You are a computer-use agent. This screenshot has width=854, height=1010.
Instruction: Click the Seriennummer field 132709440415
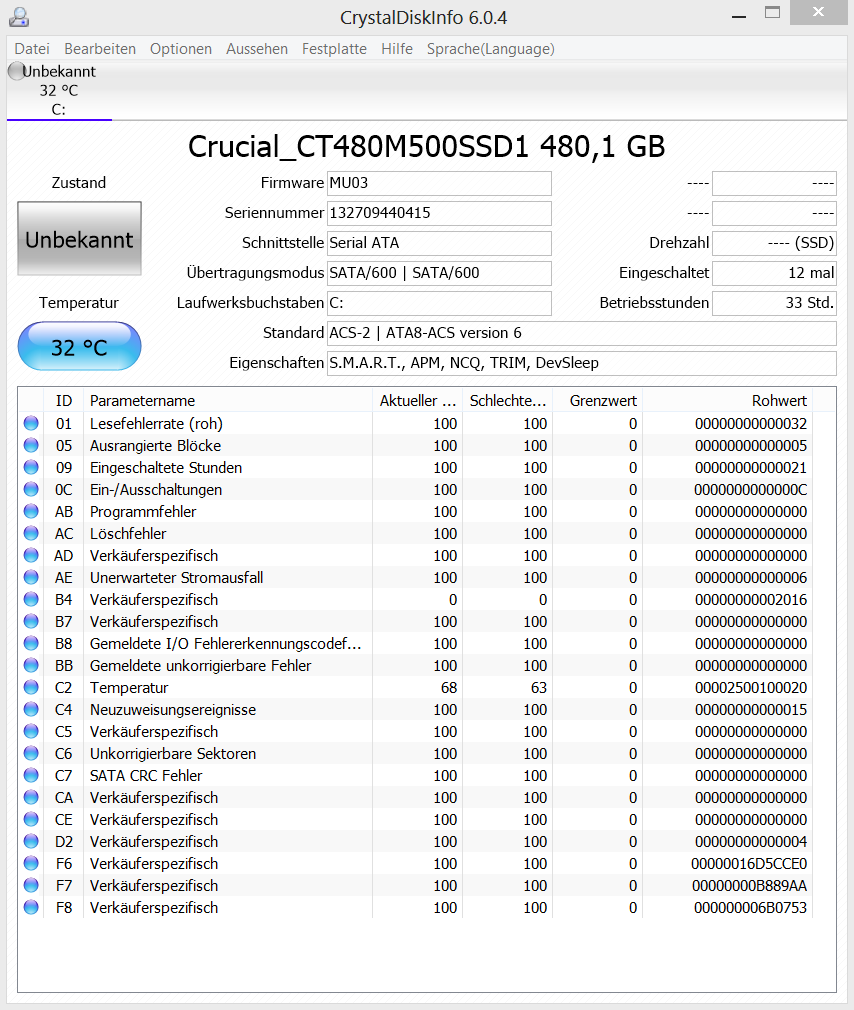click(439, 213)
